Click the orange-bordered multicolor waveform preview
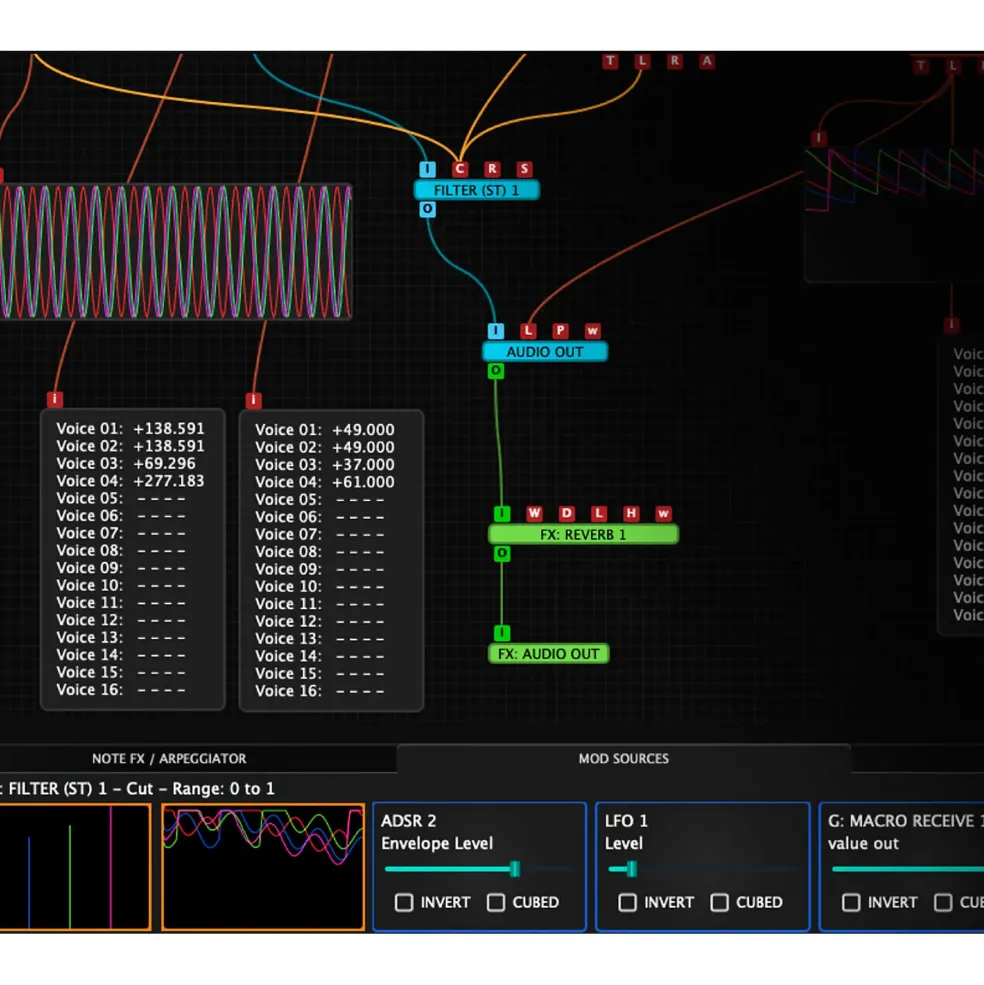Image resolution: width=984 pixels, height=985 pixels. (x=263, y=867)
